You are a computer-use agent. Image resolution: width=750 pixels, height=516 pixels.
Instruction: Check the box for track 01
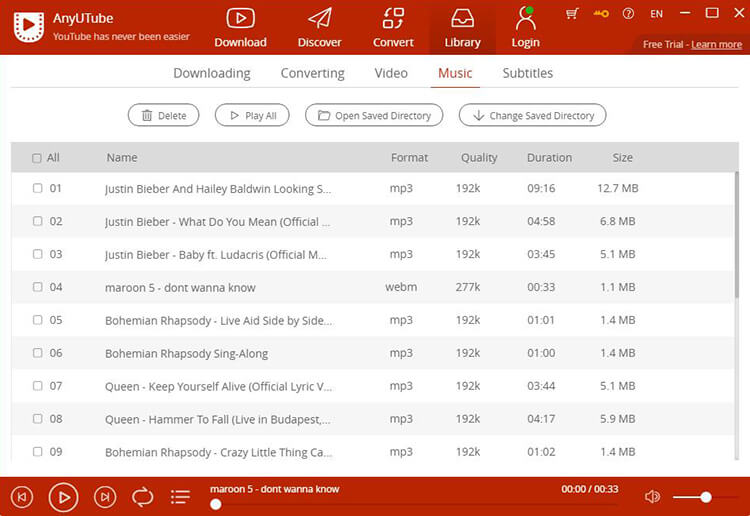tap(37, 188)
